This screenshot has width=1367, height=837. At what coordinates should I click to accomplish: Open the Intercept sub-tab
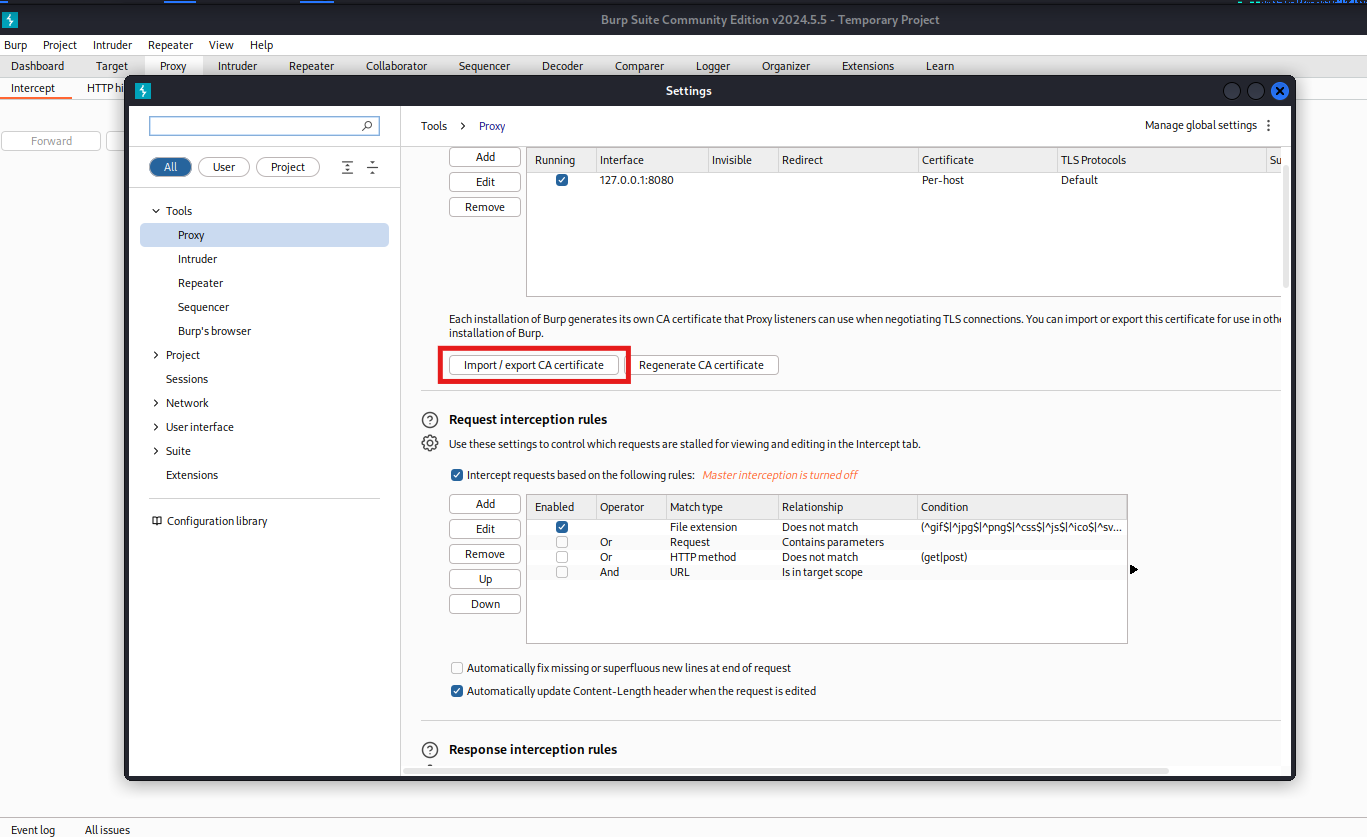33,88
